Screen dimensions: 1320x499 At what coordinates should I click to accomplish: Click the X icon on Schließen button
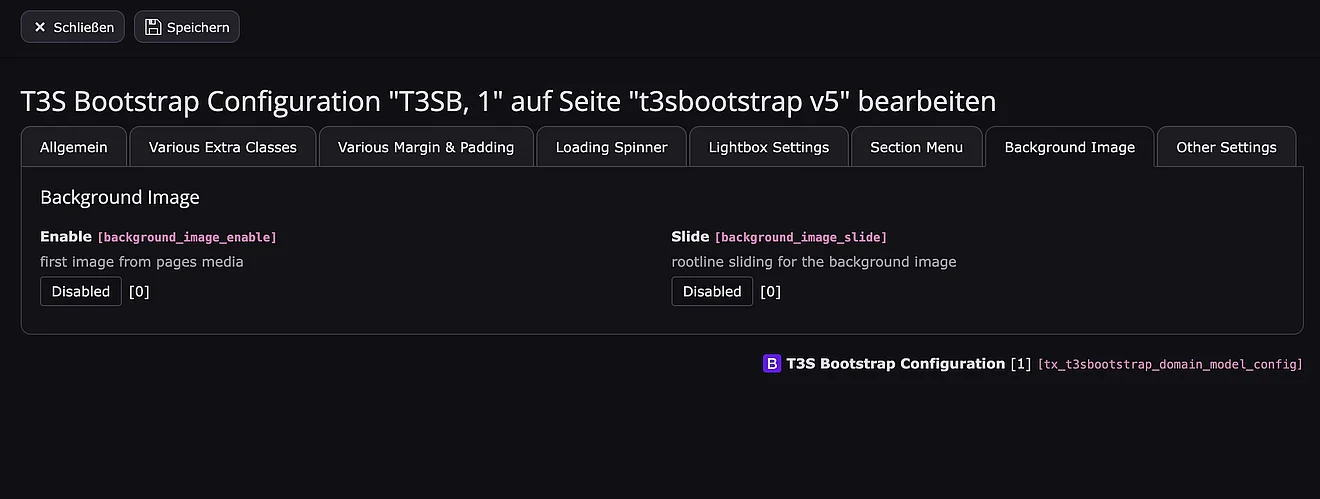[x=40, y=27]
